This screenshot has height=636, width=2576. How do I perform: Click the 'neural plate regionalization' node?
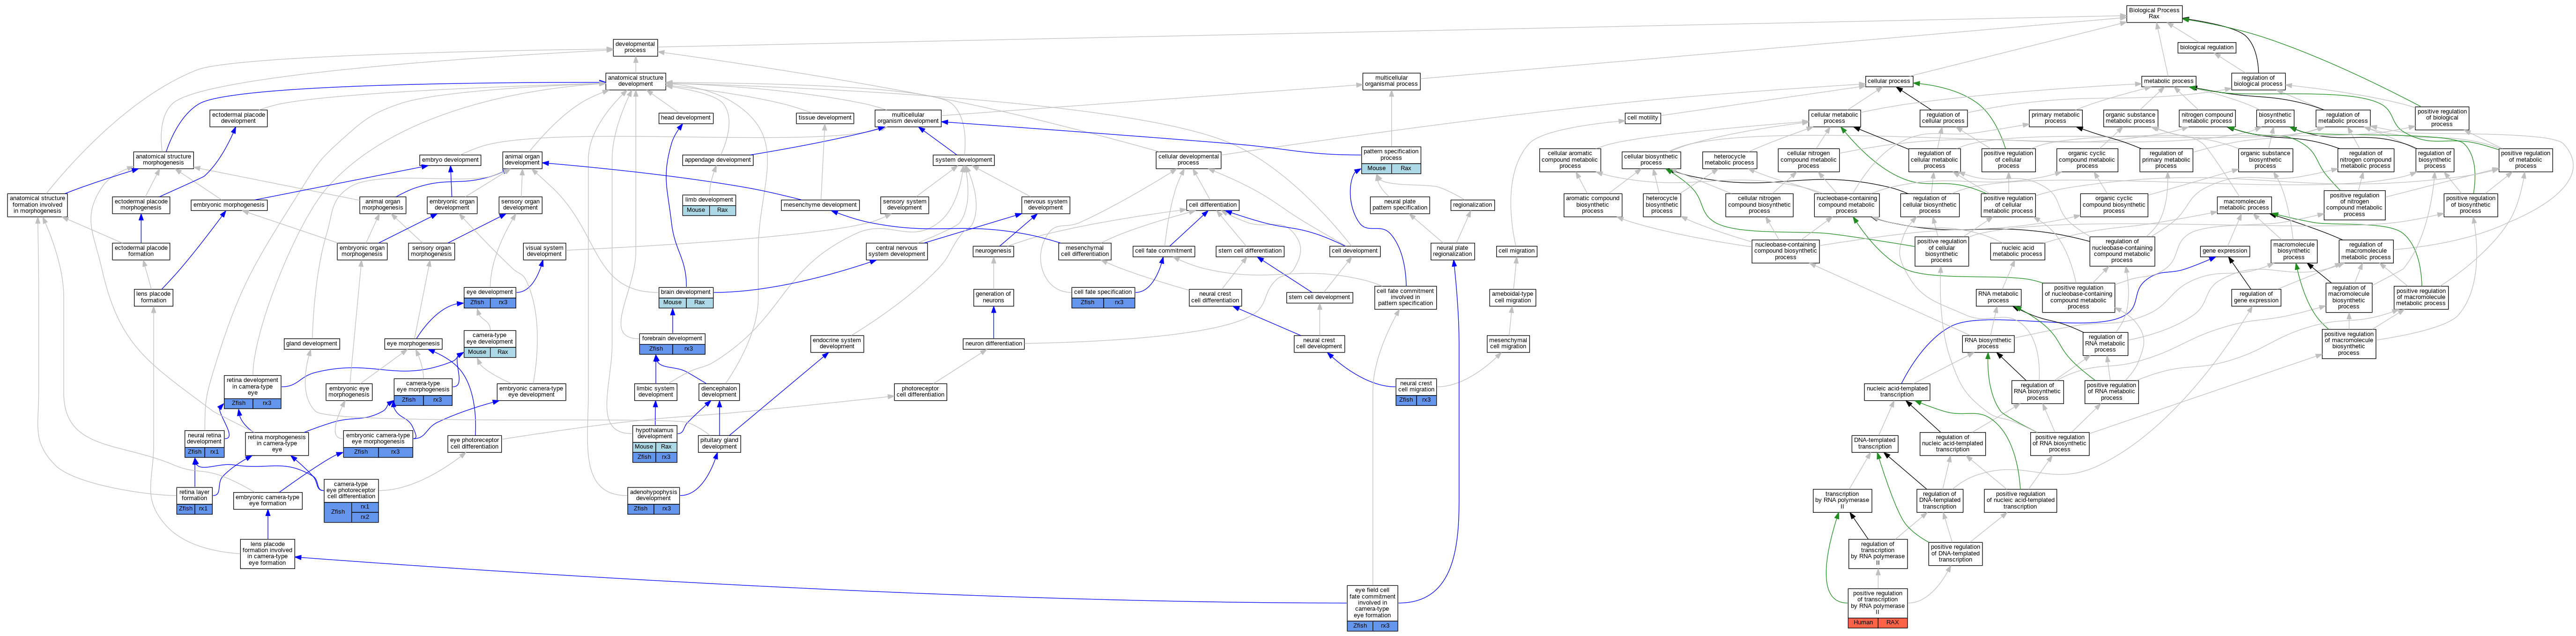(x=1452, y=251)
